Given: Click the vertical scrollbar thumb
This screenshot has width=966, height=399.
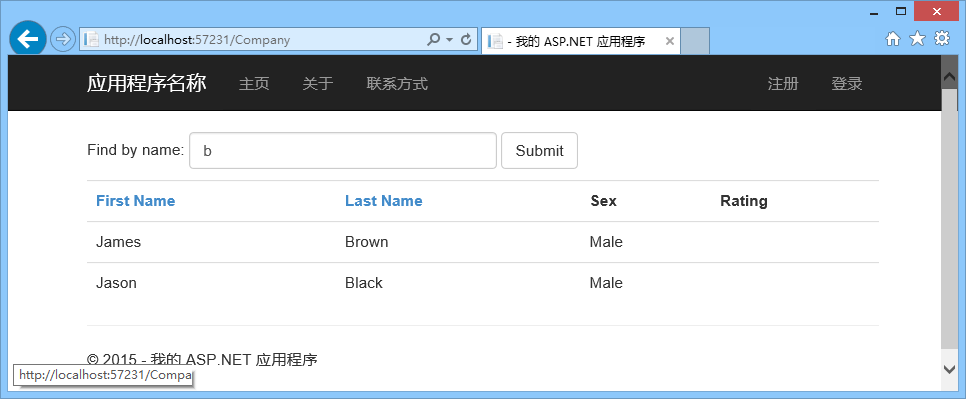Looking at the screenshot, I should tap(949, 219).
